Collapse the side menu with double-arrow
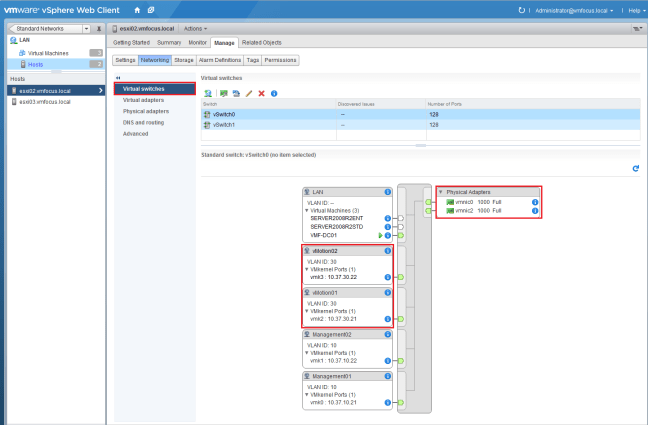Image resolution: width=648 pixels, height=425 pixels. pos(118,77)
